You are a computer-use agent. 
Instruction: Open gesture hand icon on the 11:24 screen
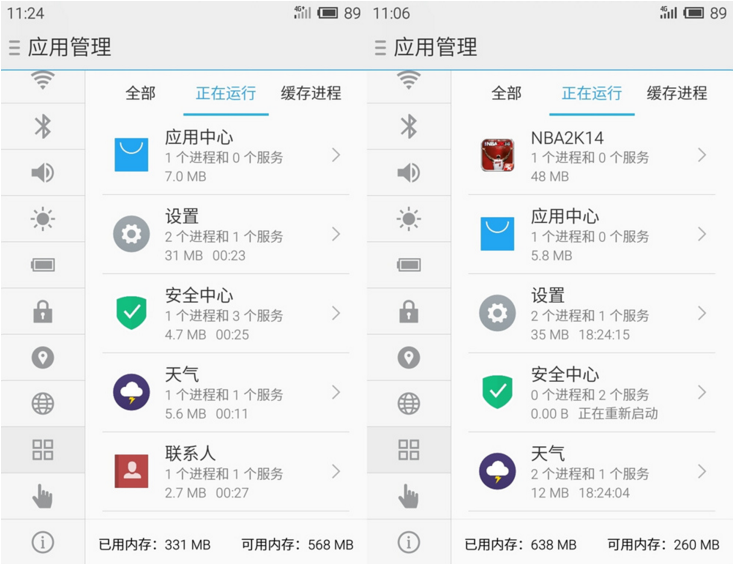(42, 495)
